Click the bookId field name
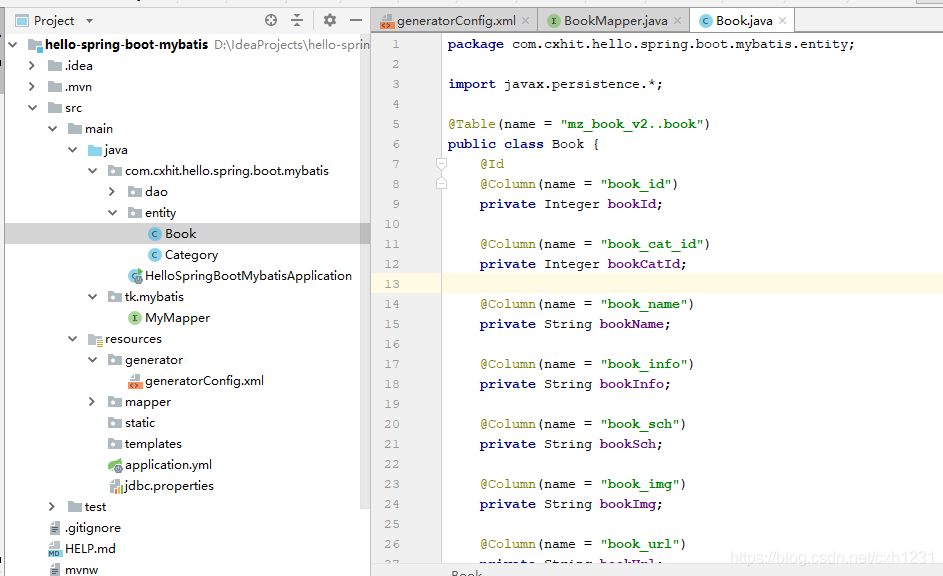The width and height of the screenshot is (943, 576). (631, 204)
